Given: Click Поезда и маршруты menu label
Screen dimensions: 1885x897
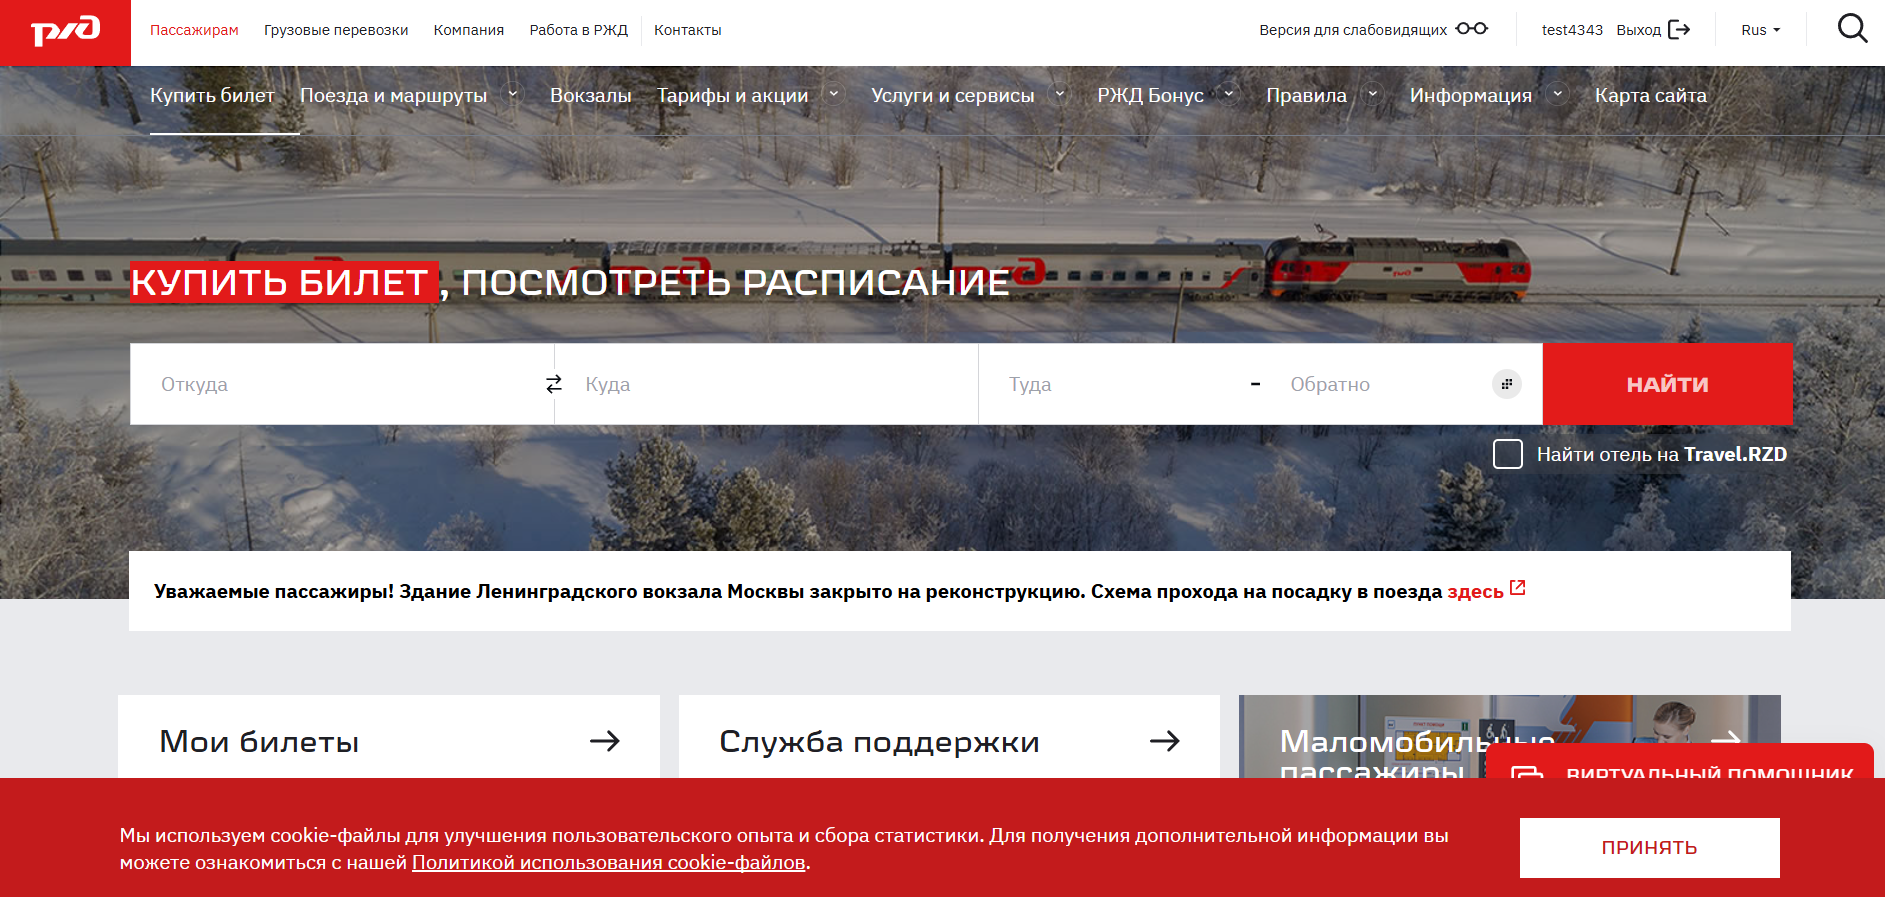Looking at the screenshot, I should [x=394, y=95].
